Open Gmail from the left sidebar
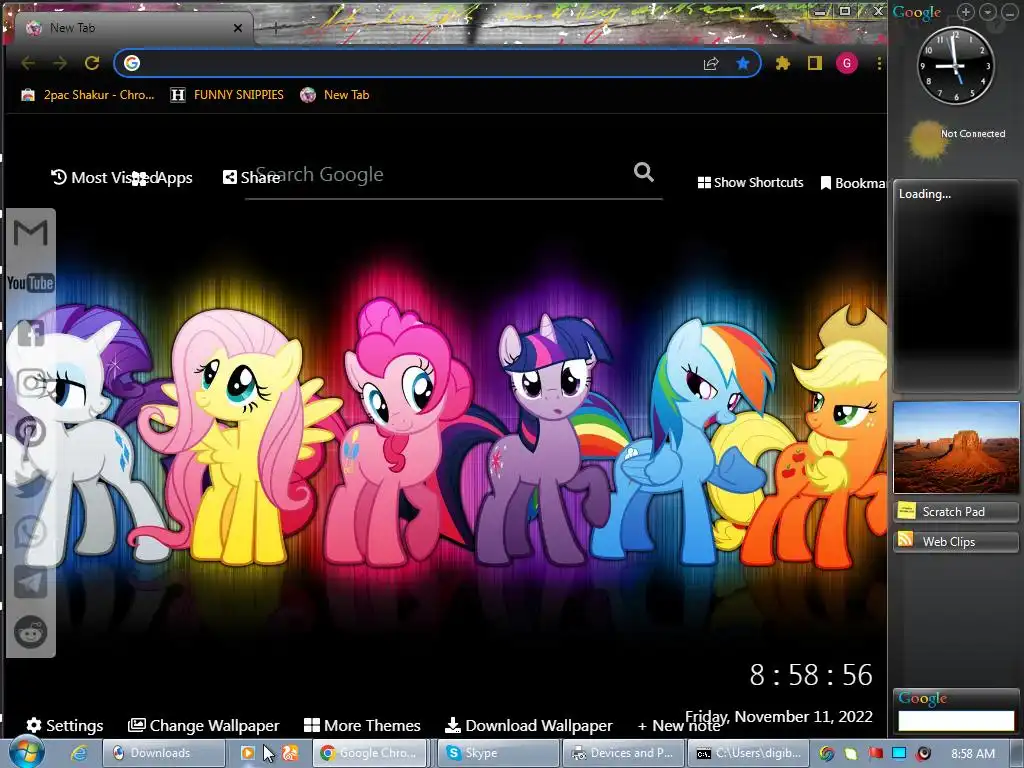The height and width of the screenshot is (768, 1024). pos(30,232)
